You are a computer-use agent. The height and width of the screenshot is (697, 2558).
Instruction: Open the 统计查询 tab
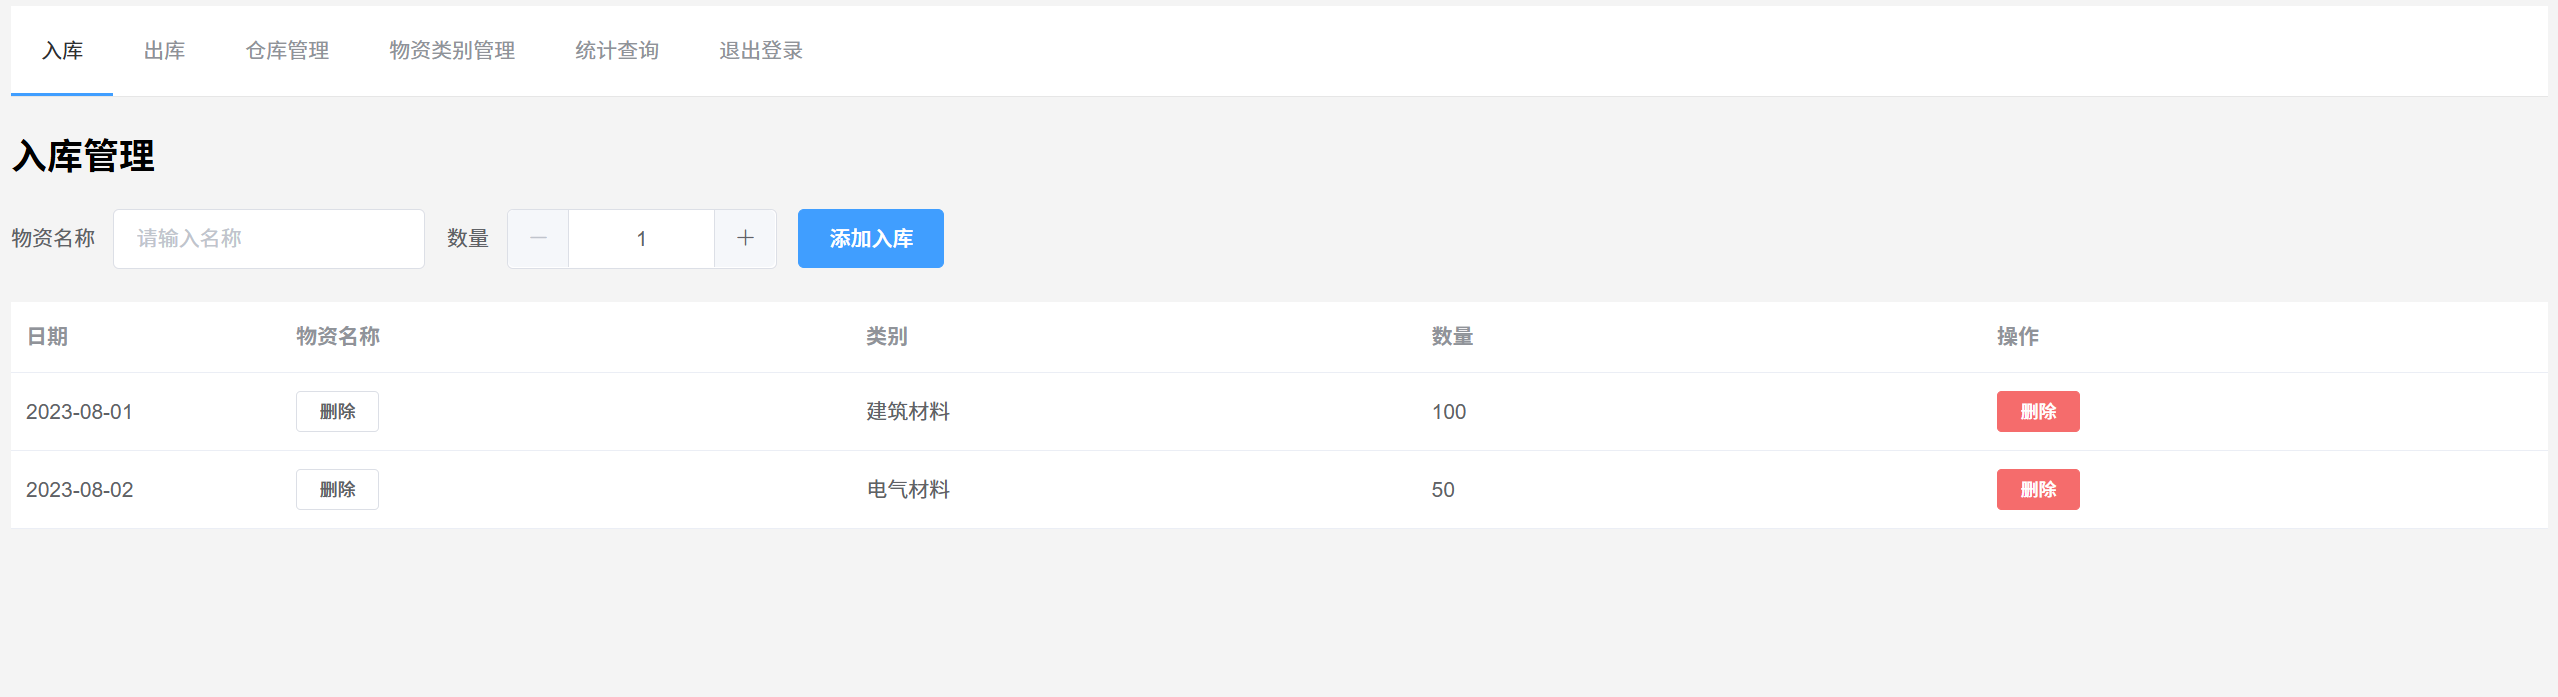click(617, 51)
